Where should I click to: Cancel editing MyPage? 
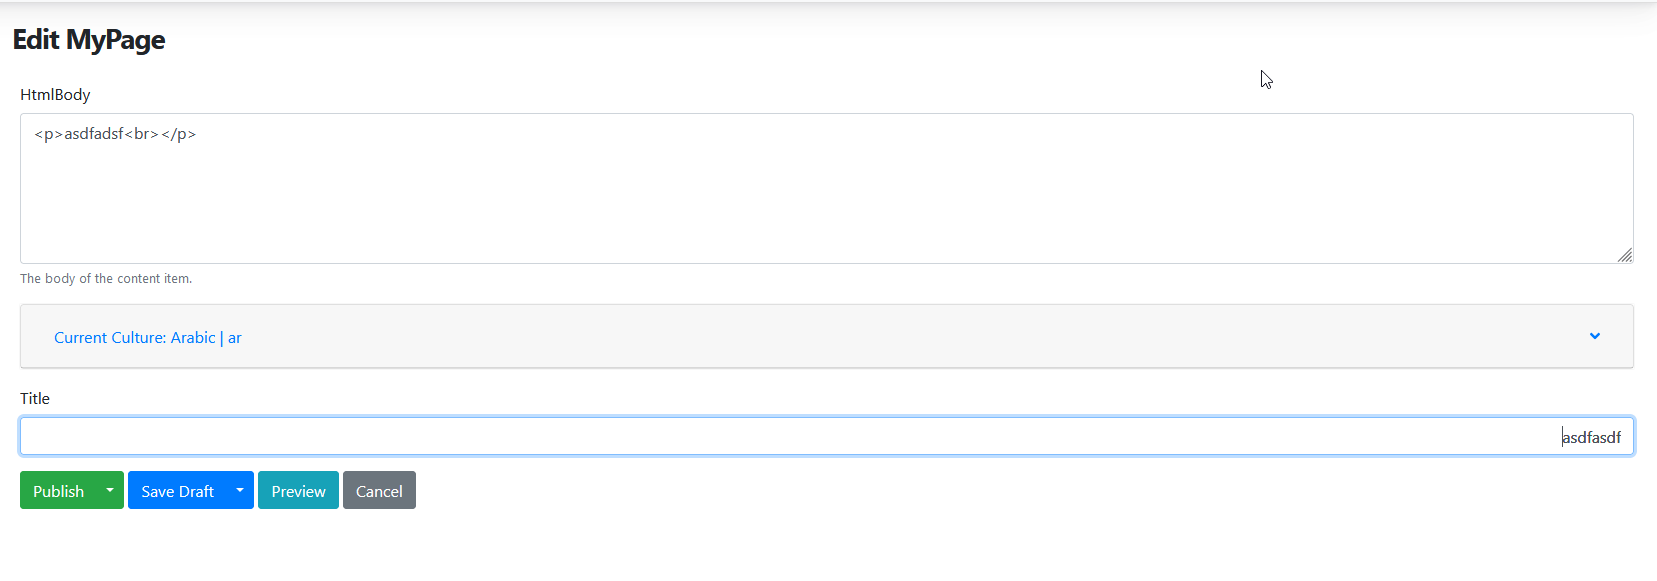click(379, 490)
